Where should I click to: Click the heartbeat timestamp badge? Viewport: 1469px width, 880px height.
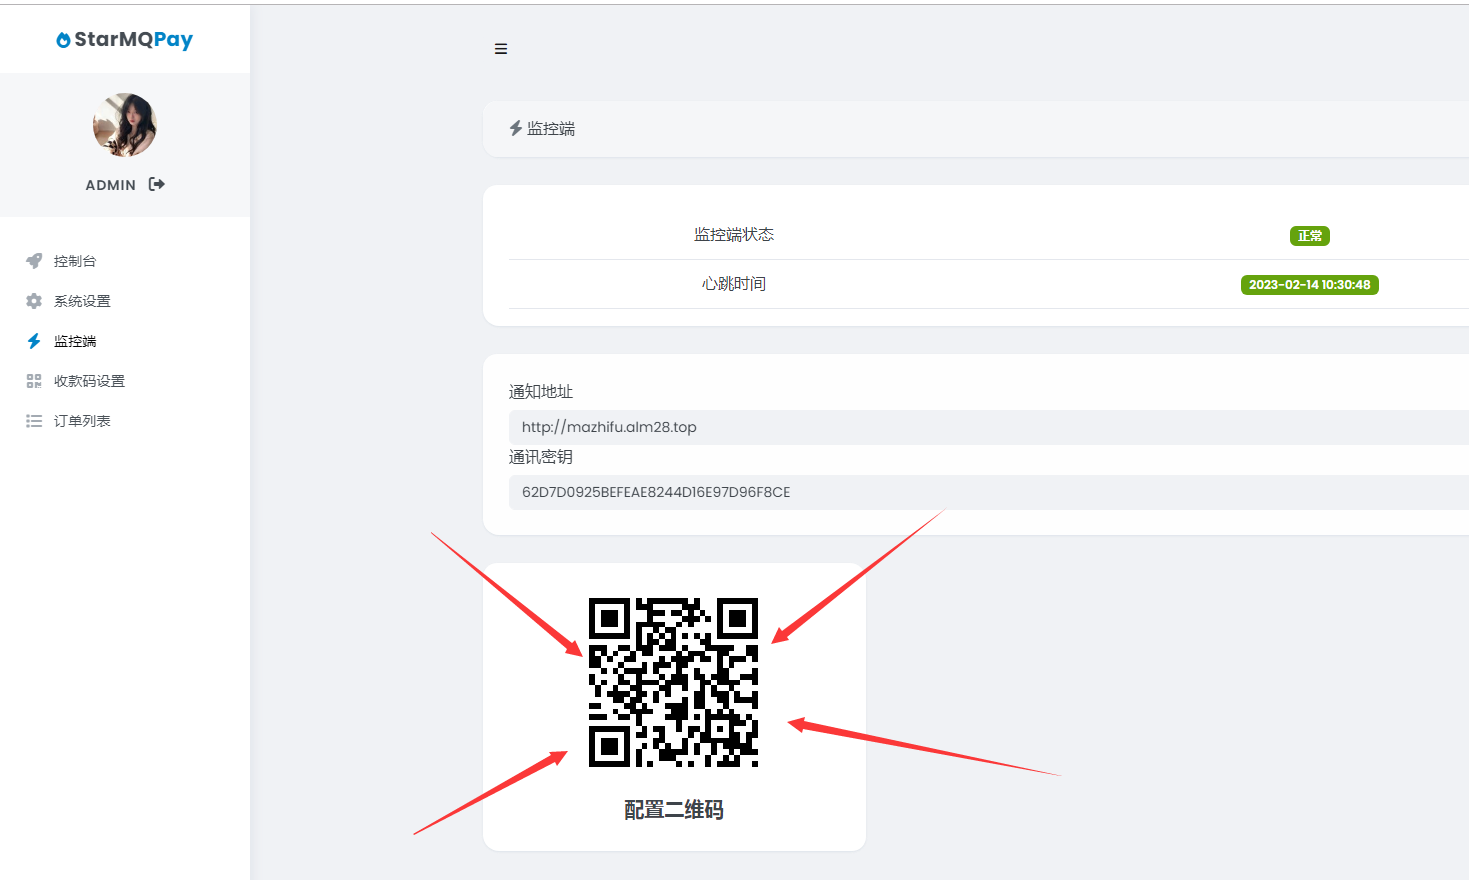[1309, 285]
